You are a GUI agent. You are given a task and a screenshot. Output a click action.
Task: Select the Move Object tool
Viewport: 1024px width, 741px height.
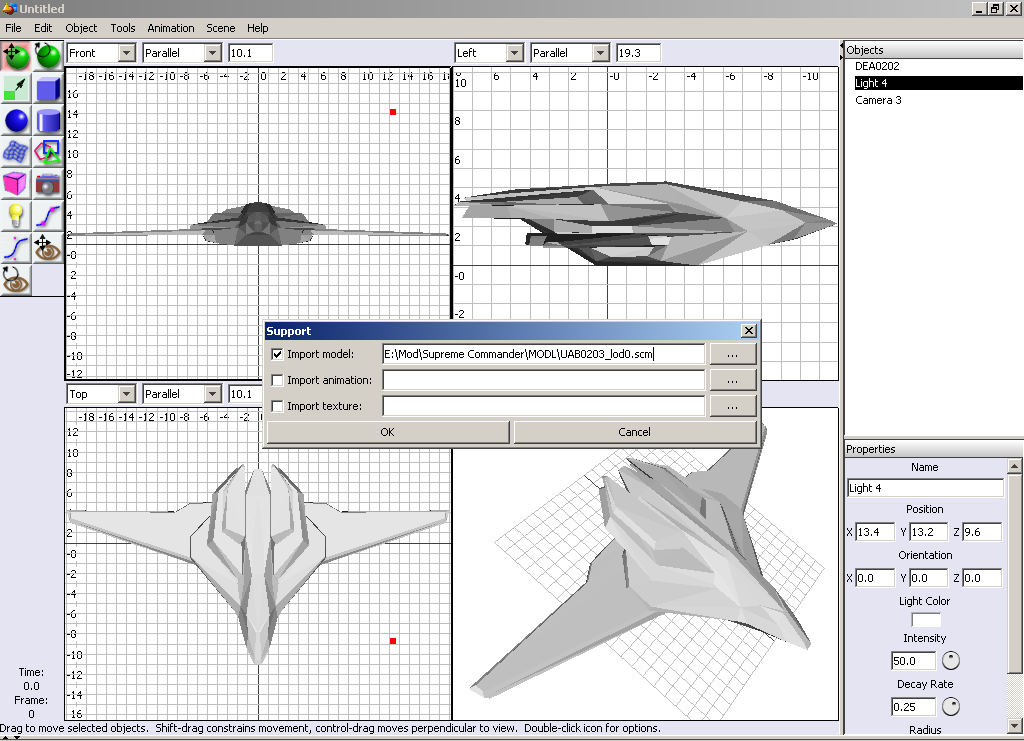16,57
